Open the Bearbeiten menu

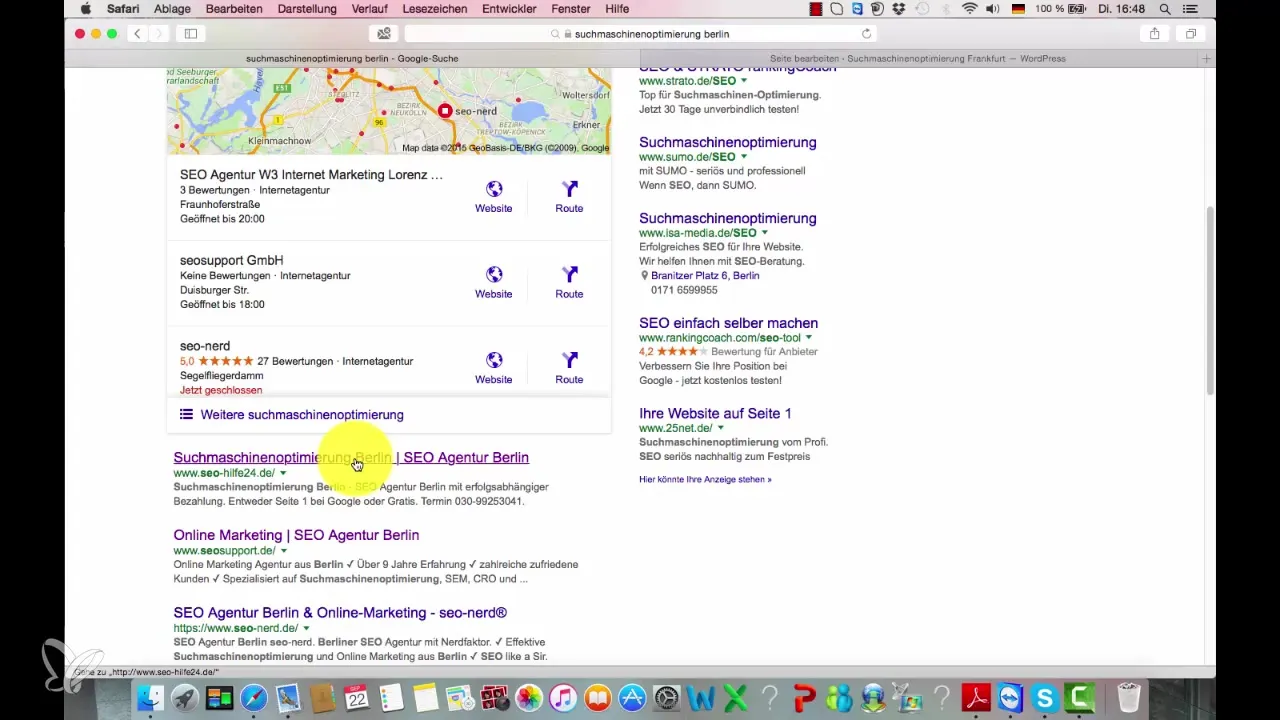[234, 9]
